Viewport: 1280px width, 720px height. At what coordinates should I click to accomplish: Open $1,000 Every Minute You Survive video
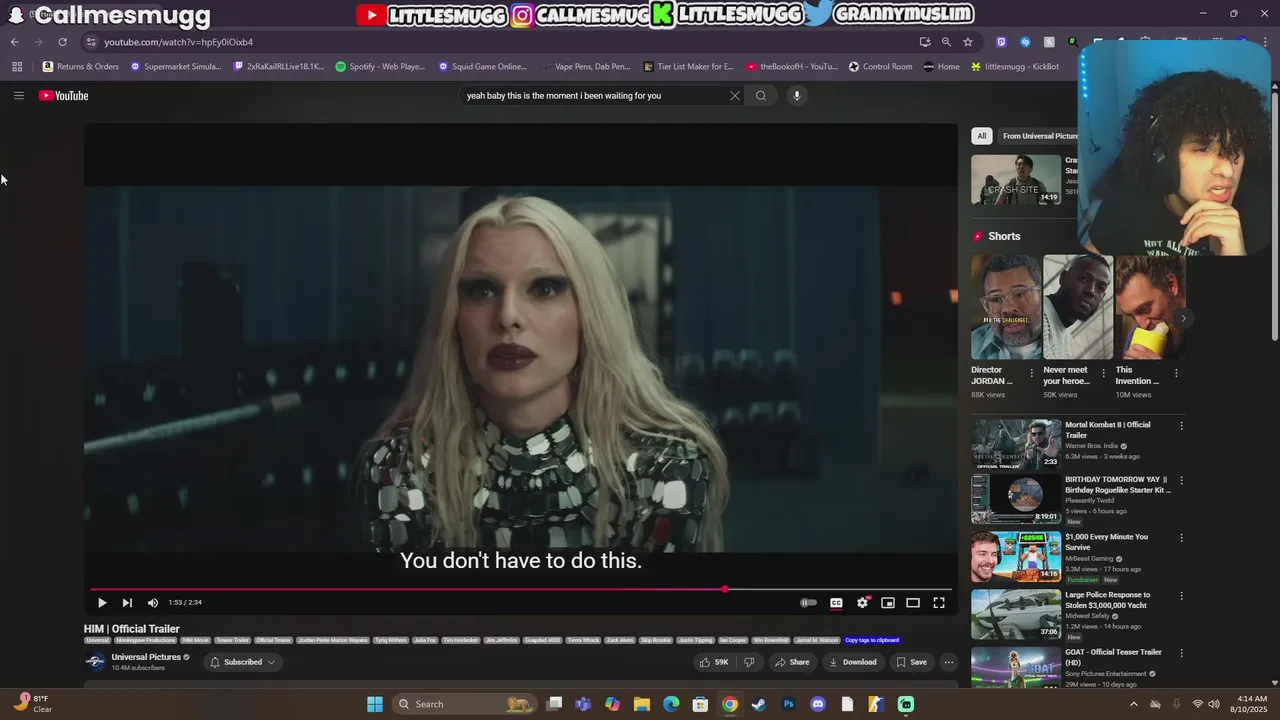tap(1016, 557)
